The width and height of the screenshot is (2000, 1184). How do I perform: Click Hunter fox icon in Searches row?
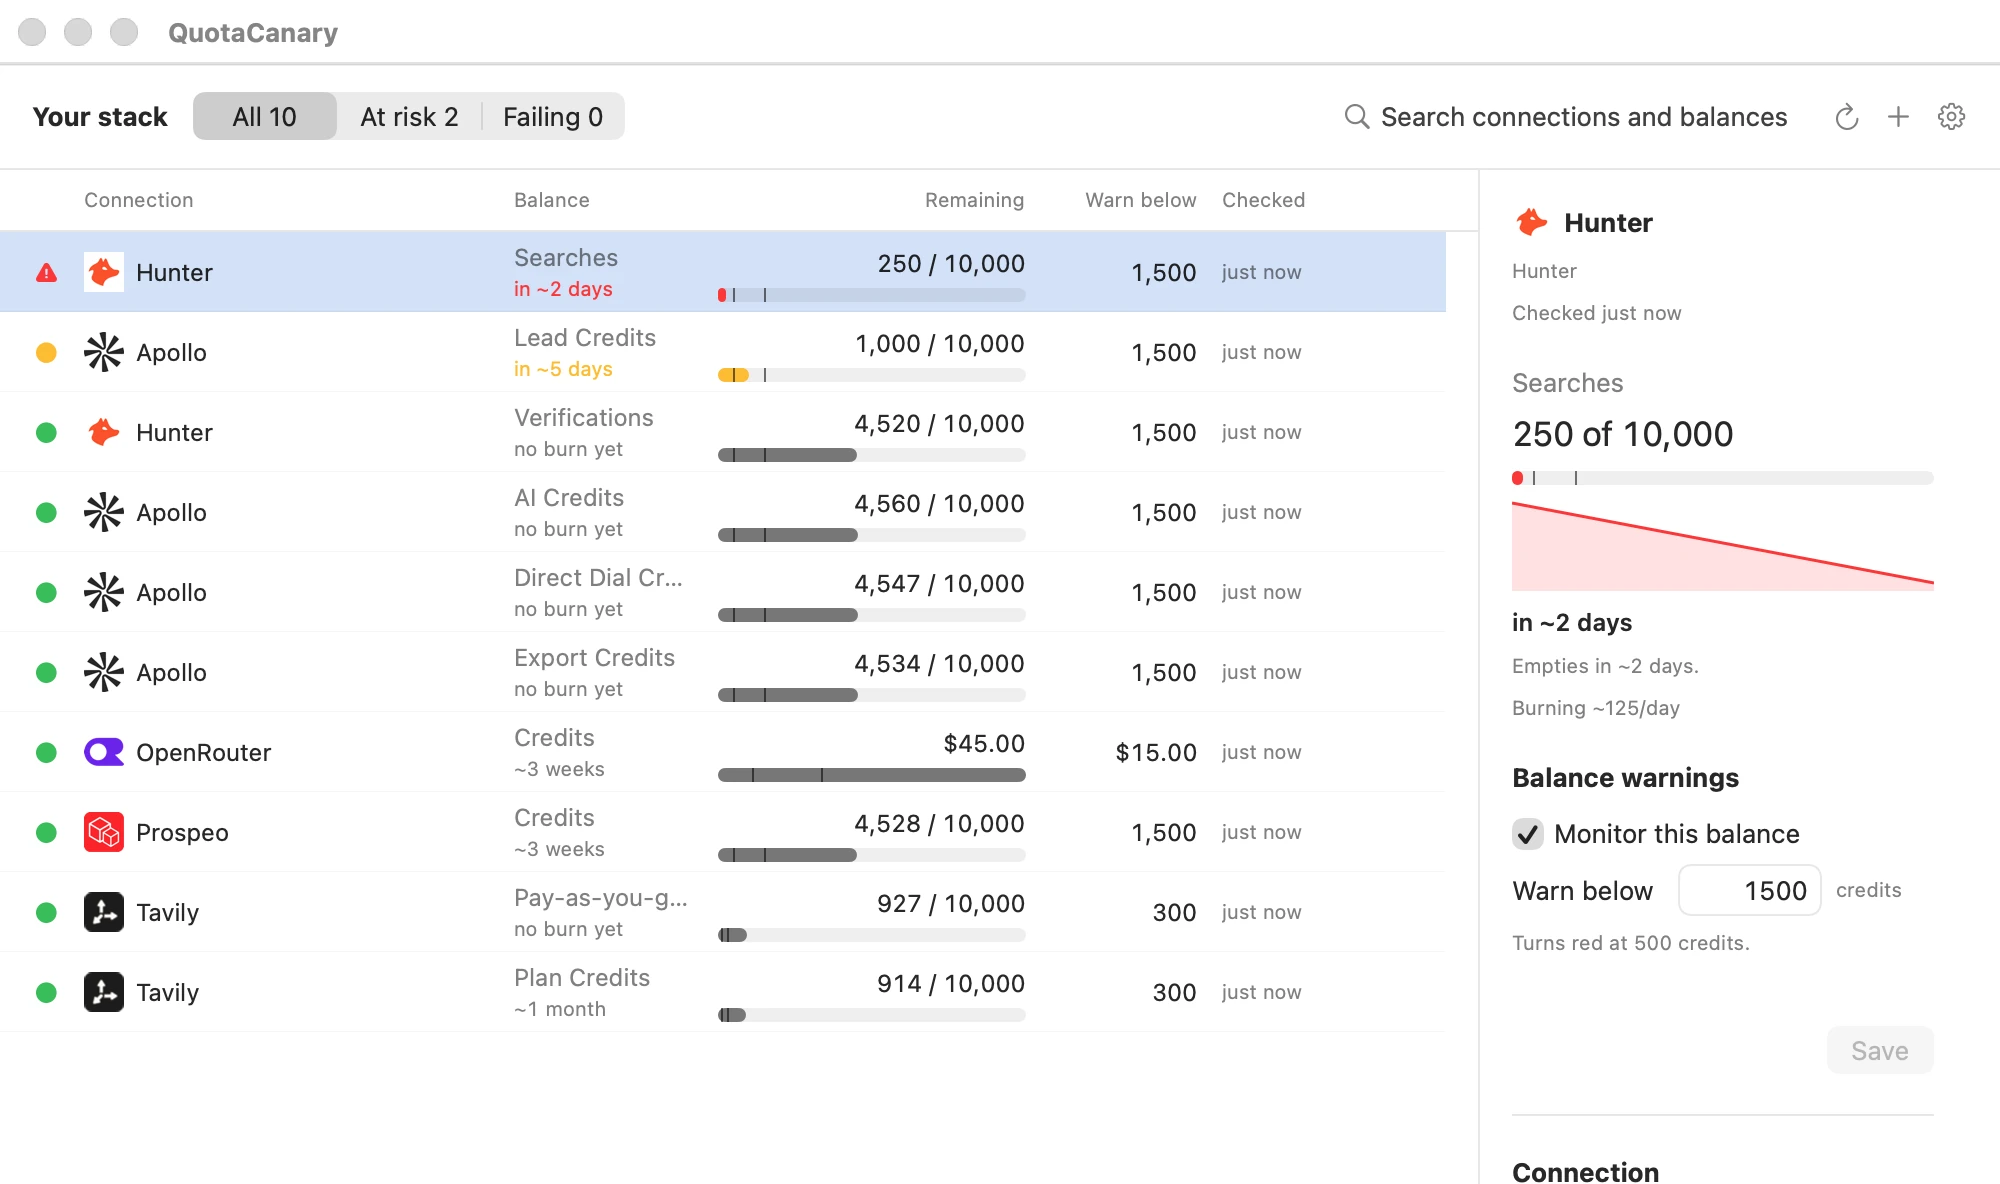104,272
